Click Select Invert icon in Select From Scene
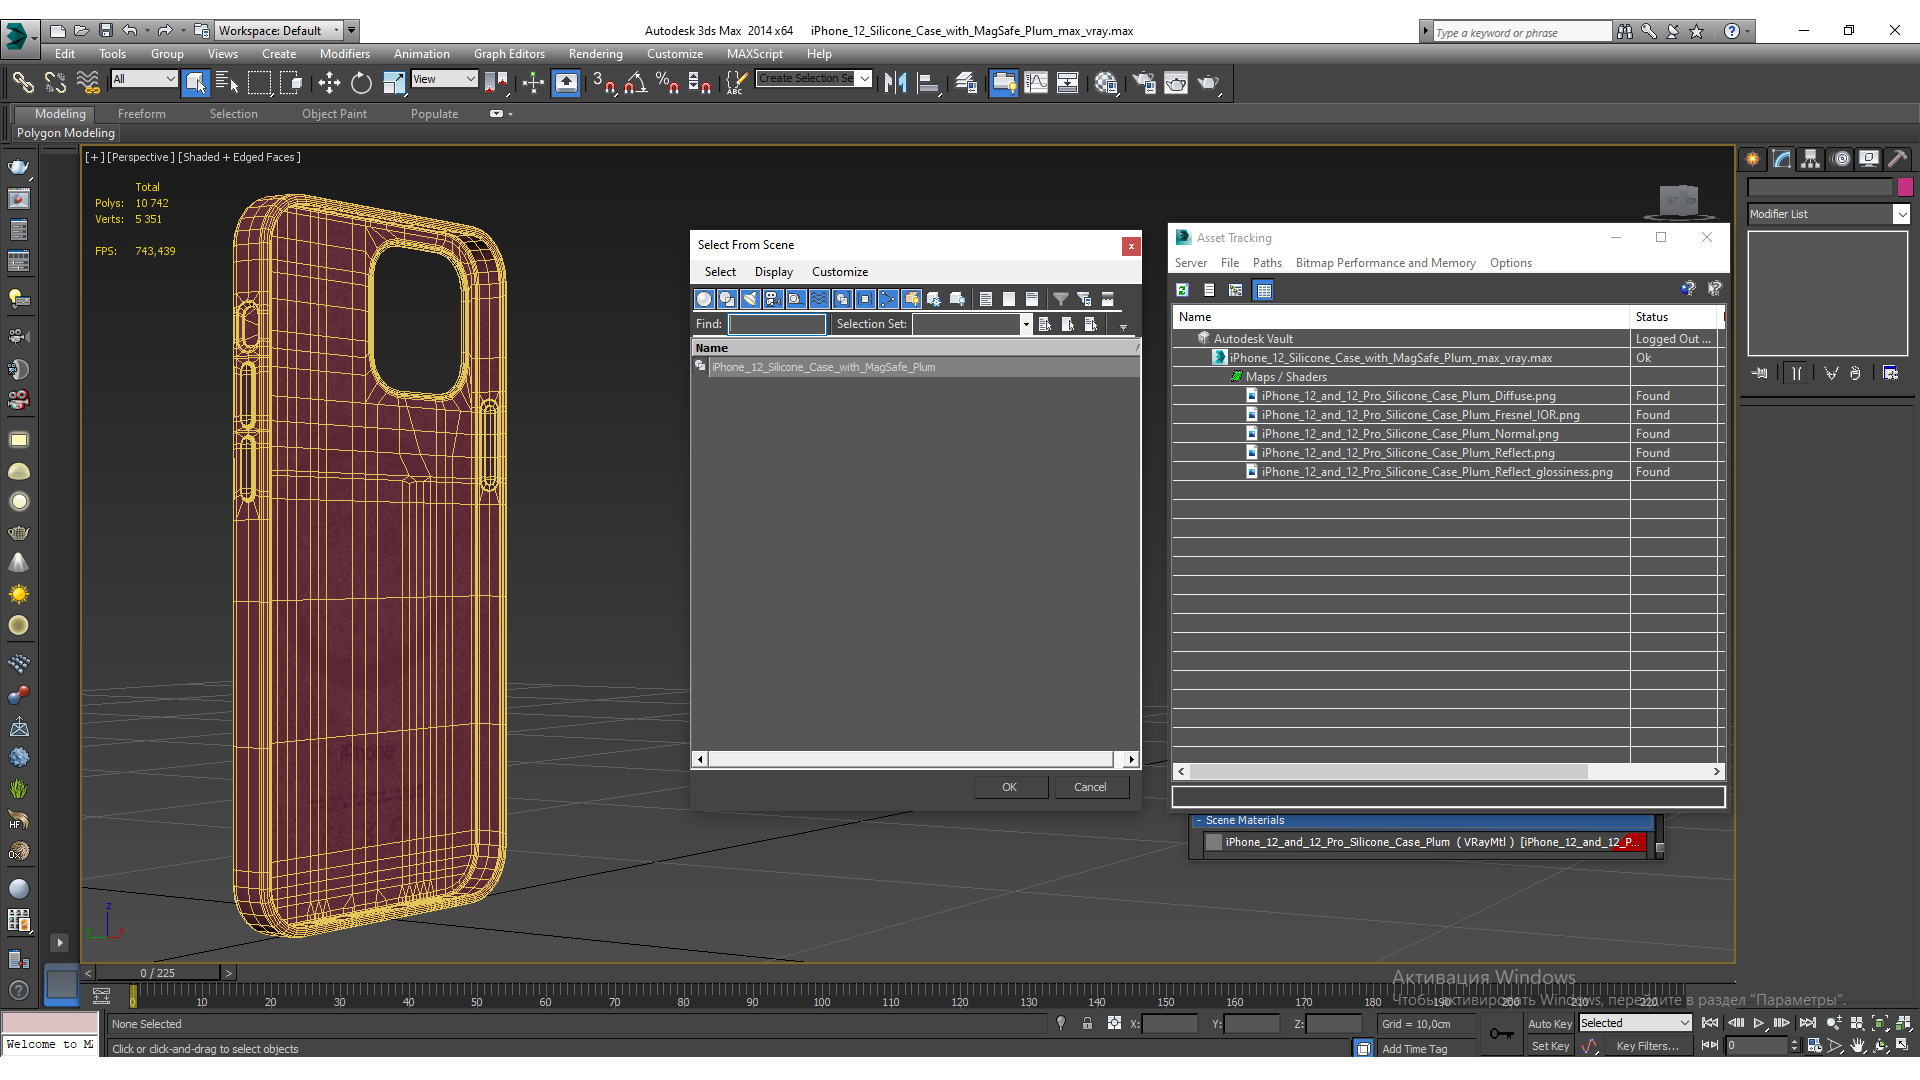This screenshot has height=1080, width=1920. 1032,299
